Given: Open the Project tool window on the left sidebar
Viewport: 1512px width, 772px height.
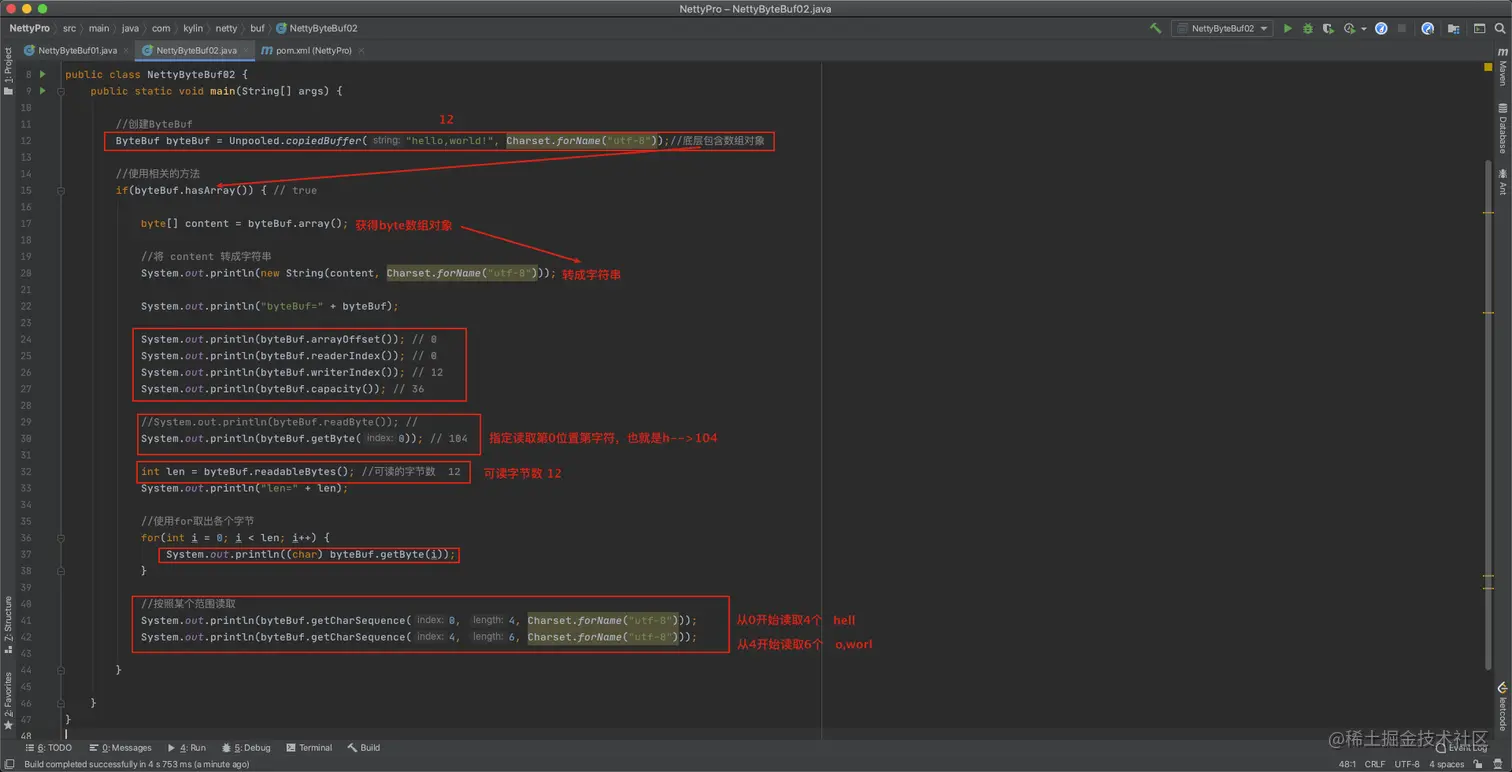Looking at the screenshot, I should pyautogui.click(x=8, y=72).
